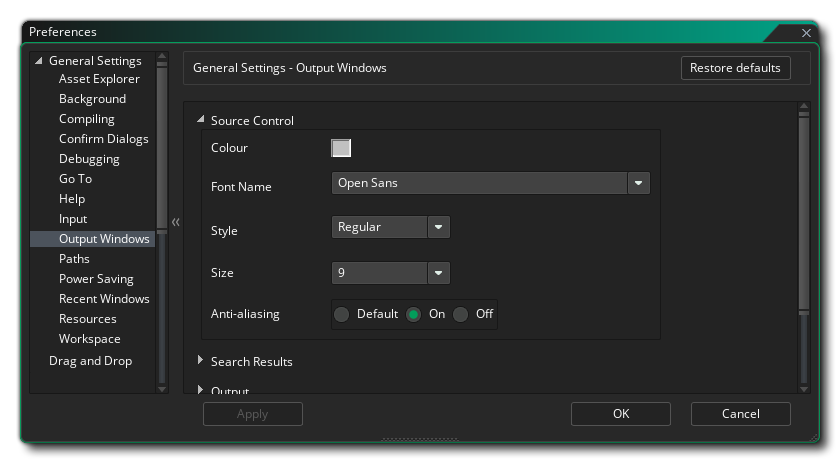Cancel the Preferences dialog
The width and height of the screenshot is (840, 463).
[740, 414]
